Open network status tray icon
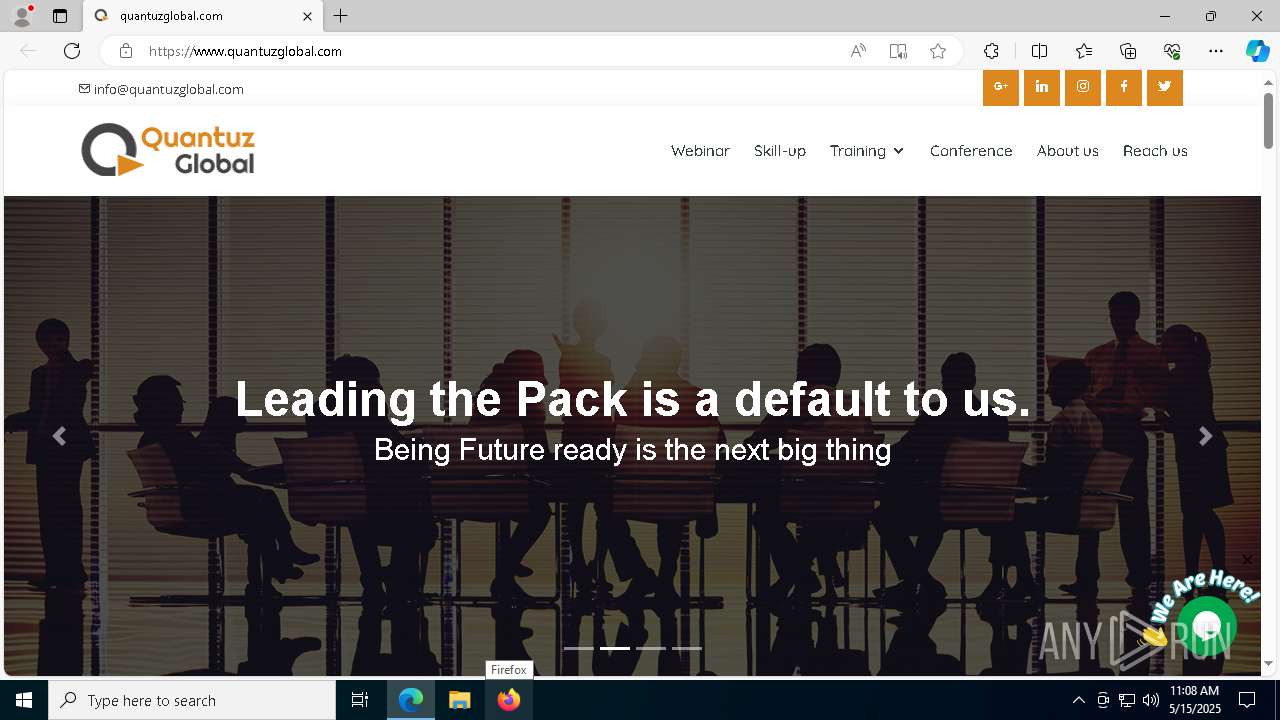 pyautogui.click(x=1127, y=700)
